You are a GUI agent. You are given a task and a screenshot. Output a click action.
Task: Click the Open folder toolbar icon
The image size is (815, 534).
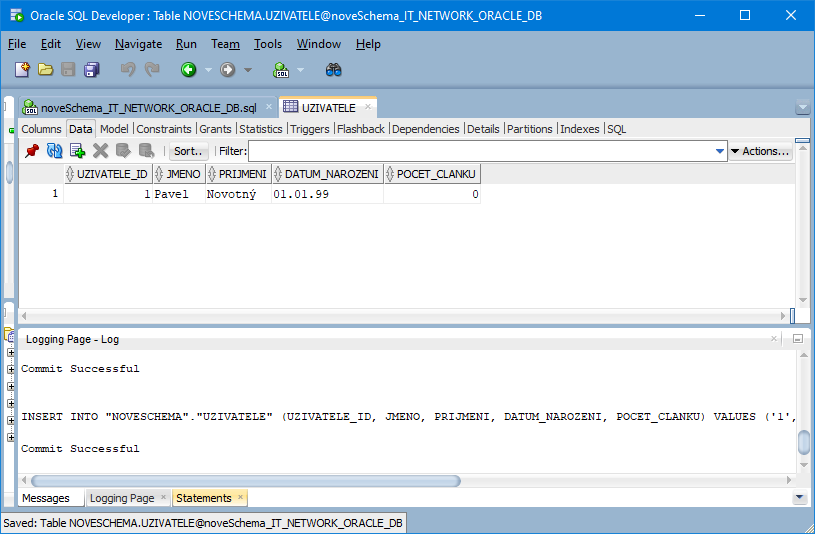coord(45,70)
